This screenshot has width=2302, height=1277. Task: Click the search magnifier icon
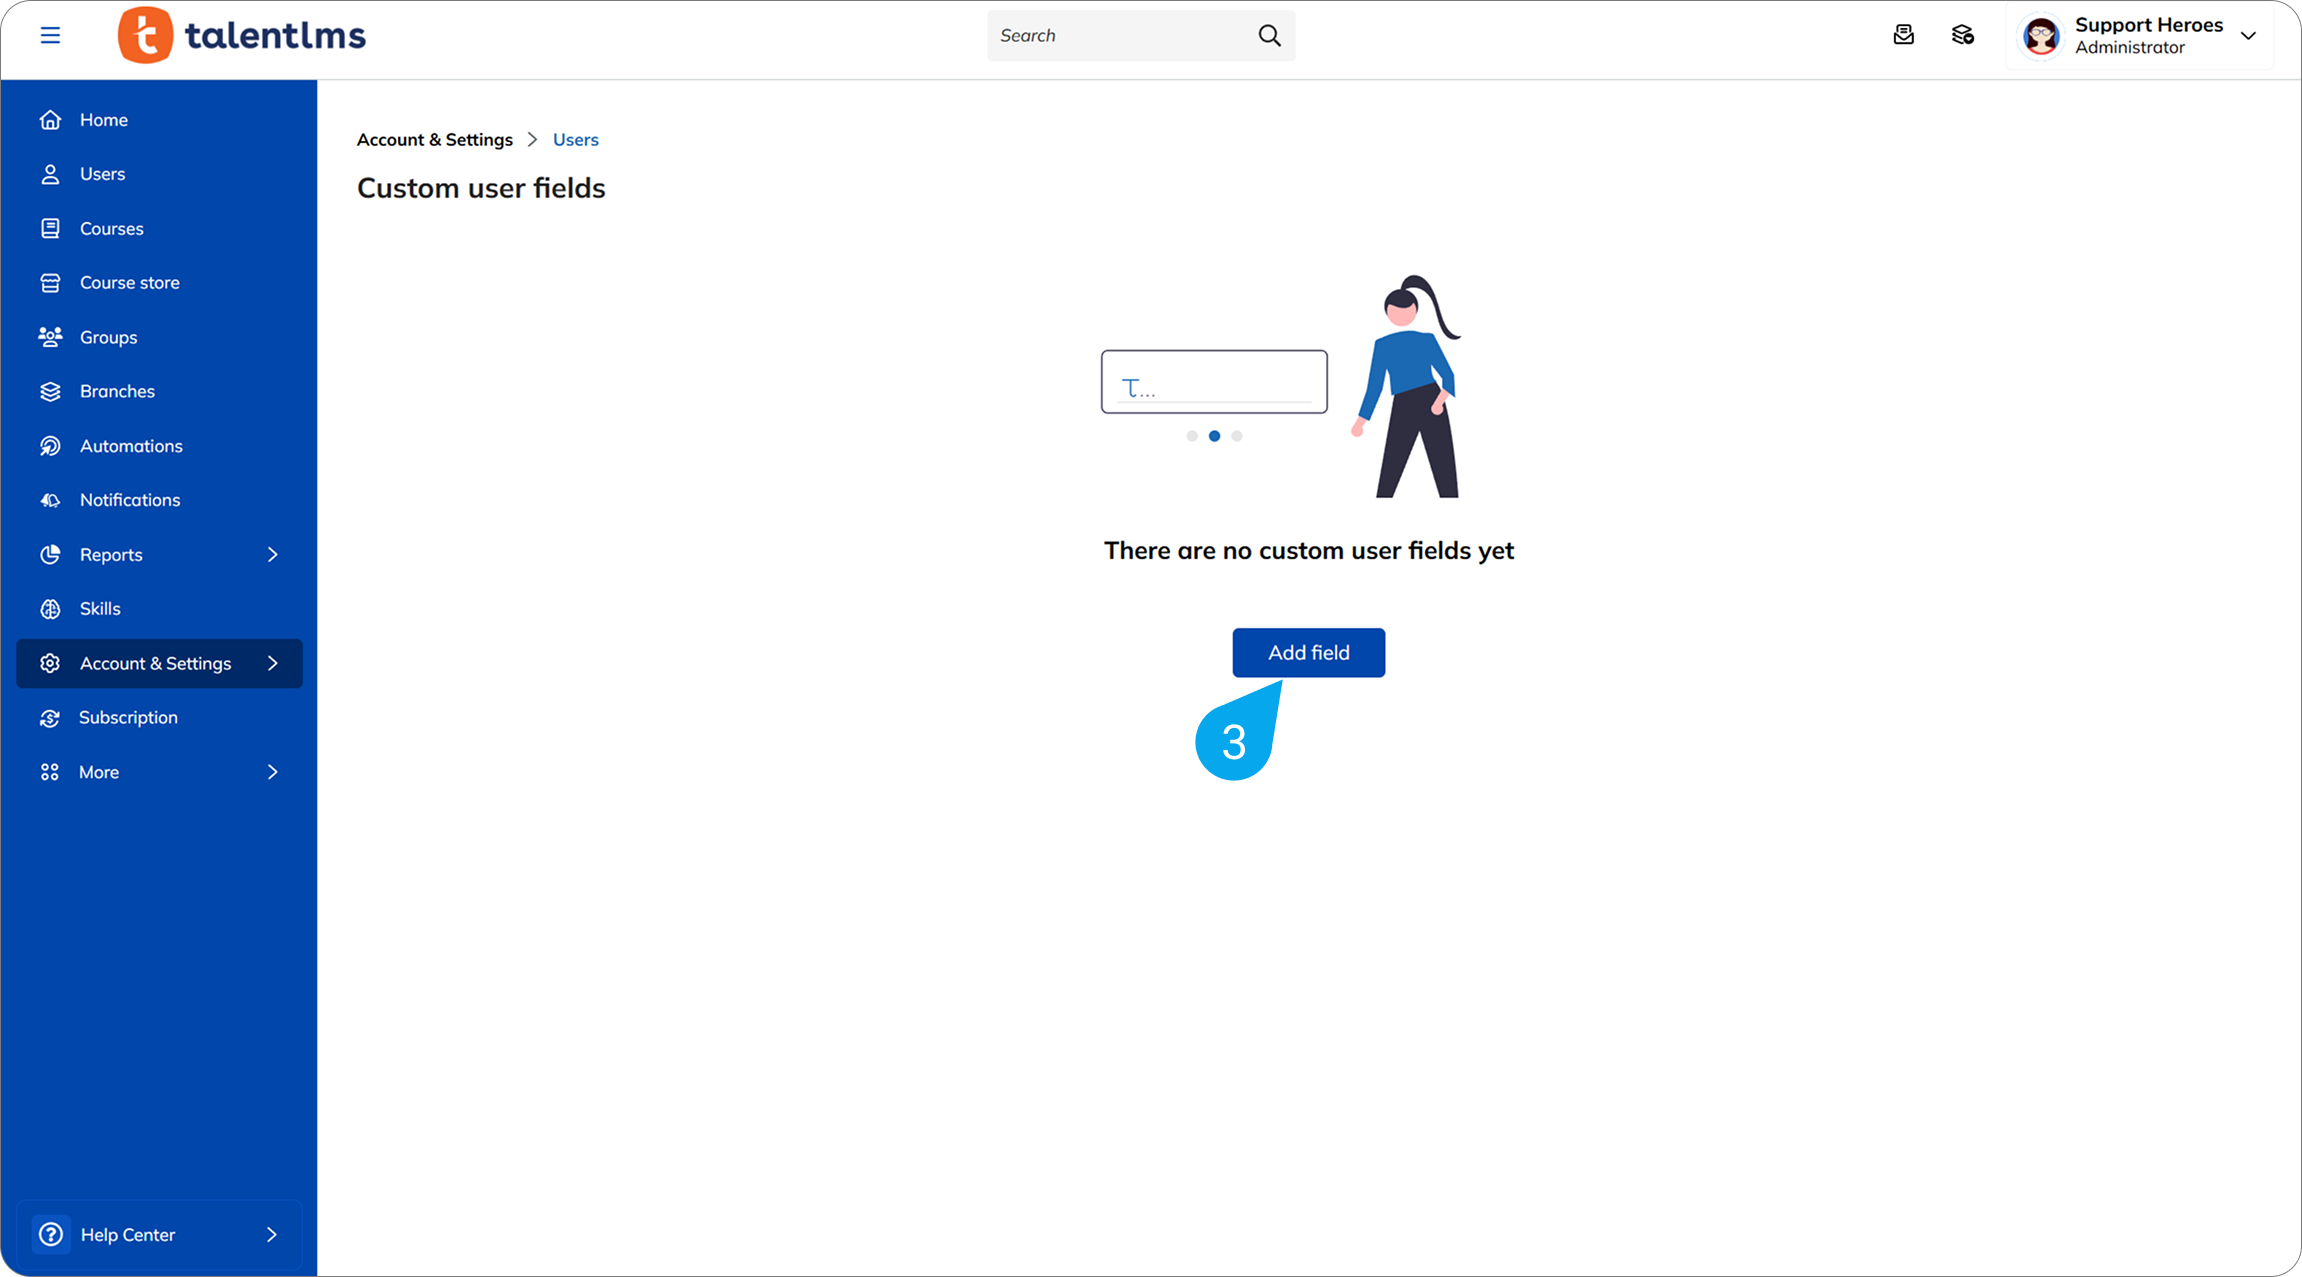click(1269, 36)
